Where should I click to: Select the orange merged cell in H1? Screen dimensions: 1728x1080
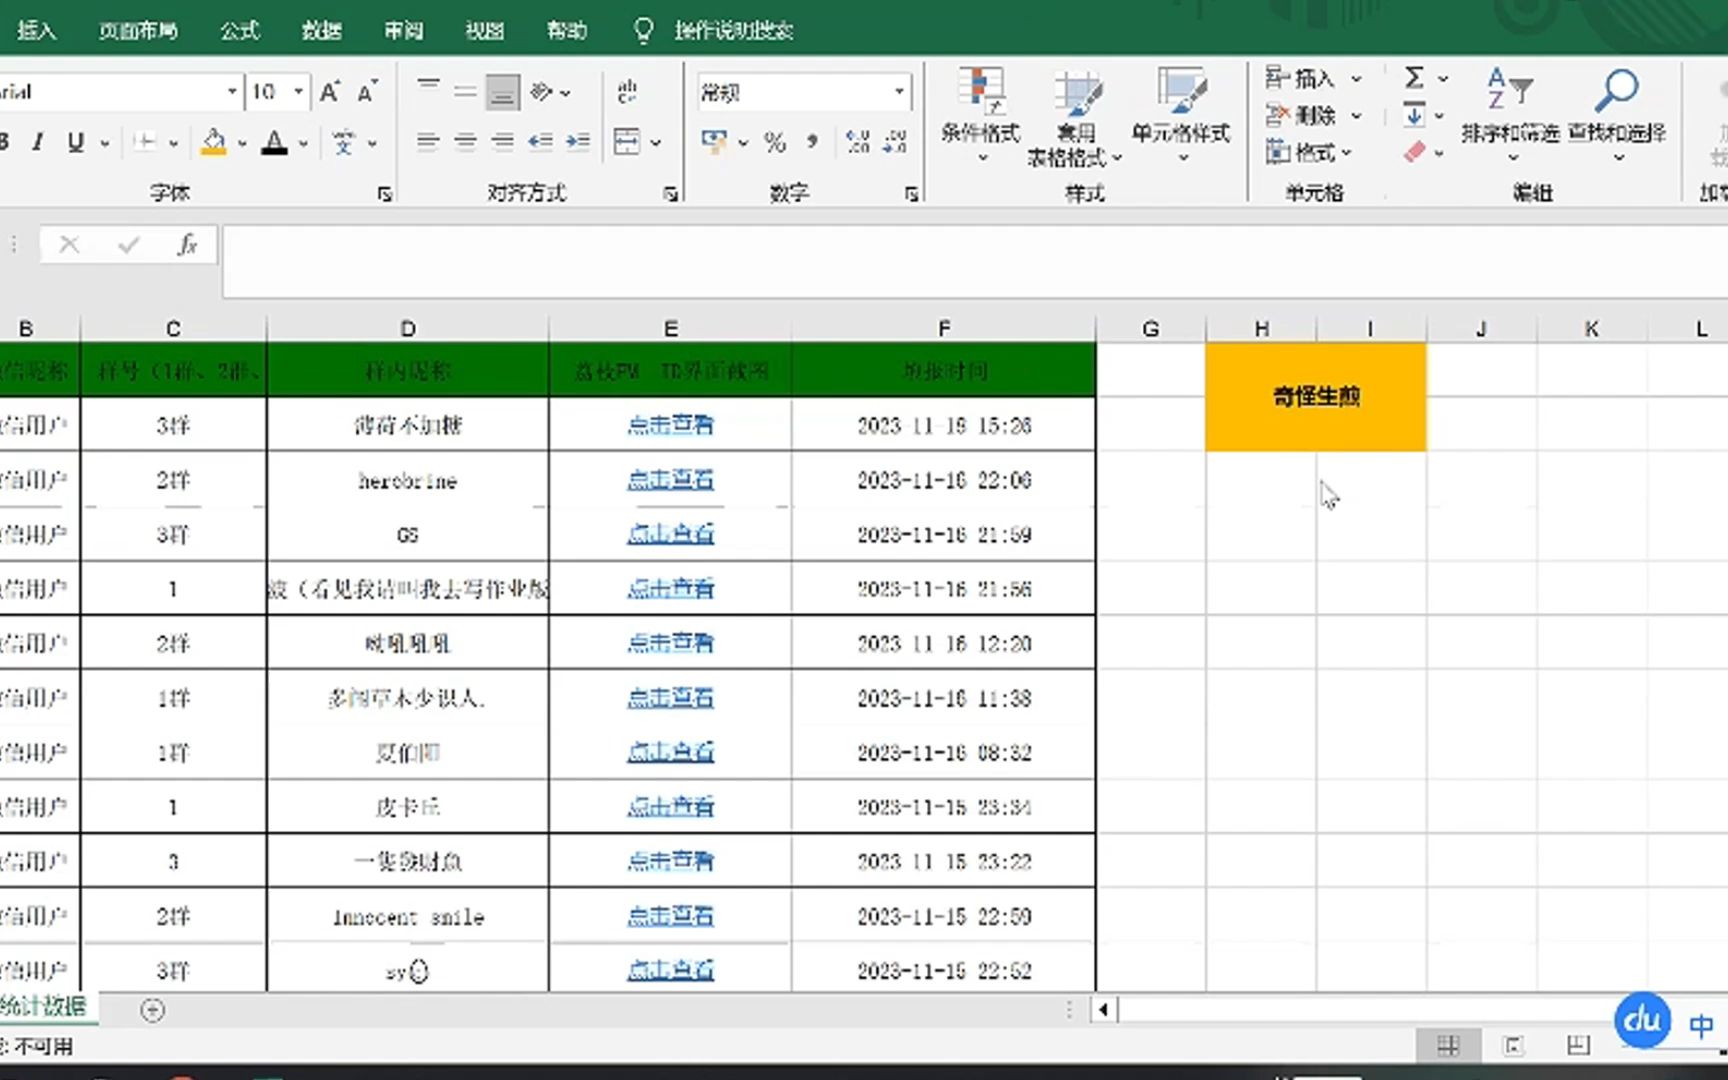(x=1316, y=397)
